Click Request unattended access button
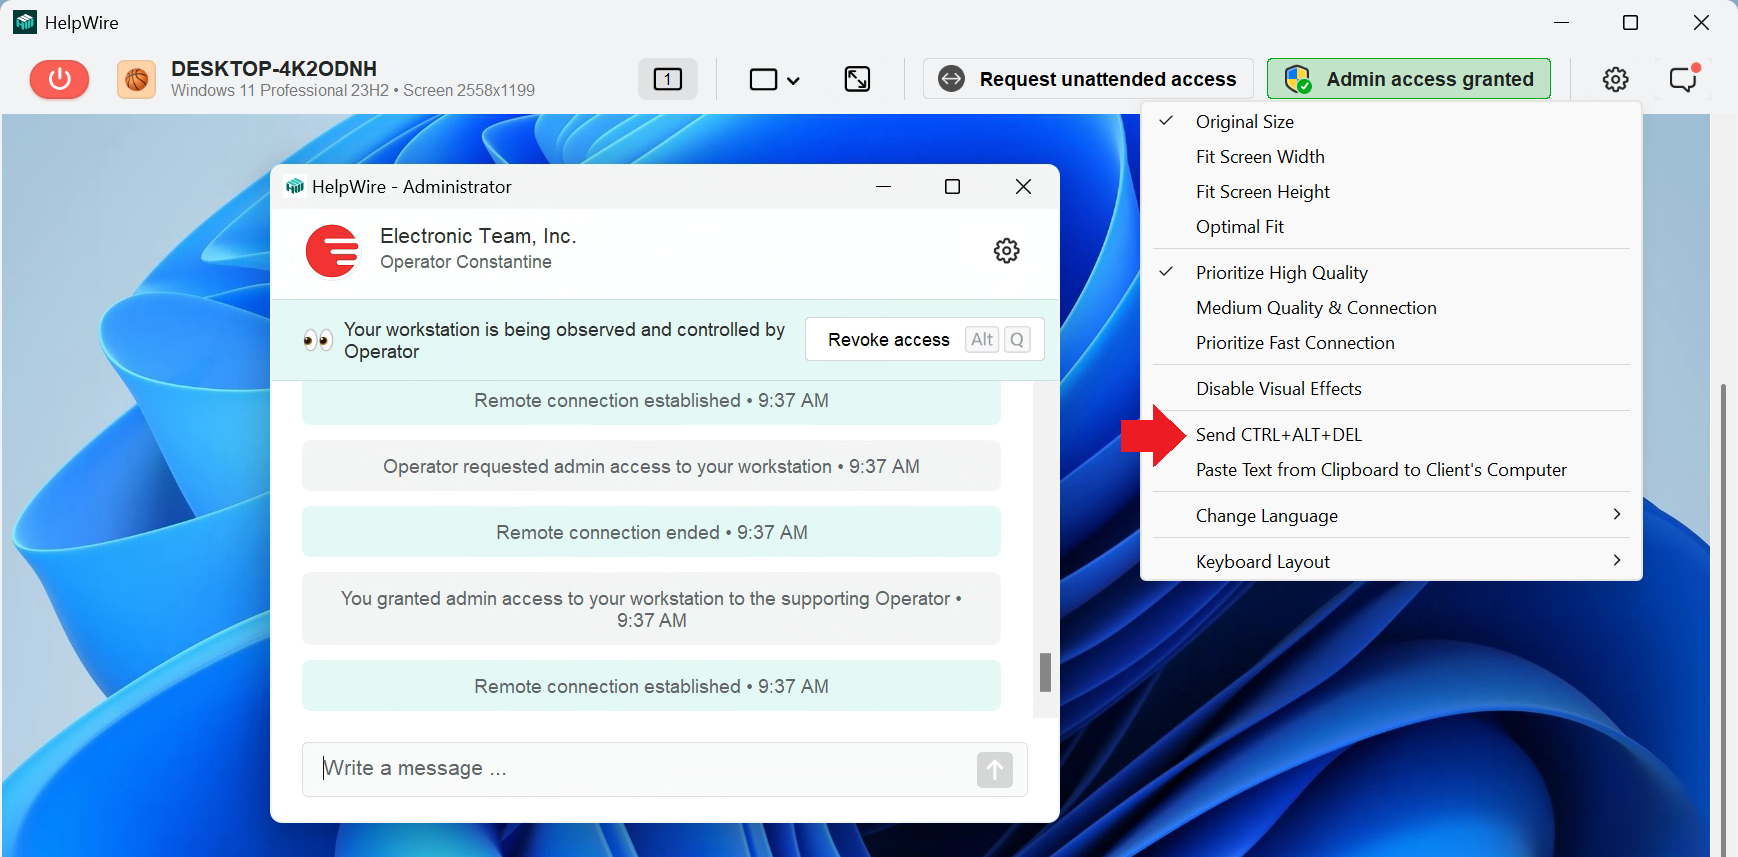This screenshot has width=1738, height=857. [1088, 79]
